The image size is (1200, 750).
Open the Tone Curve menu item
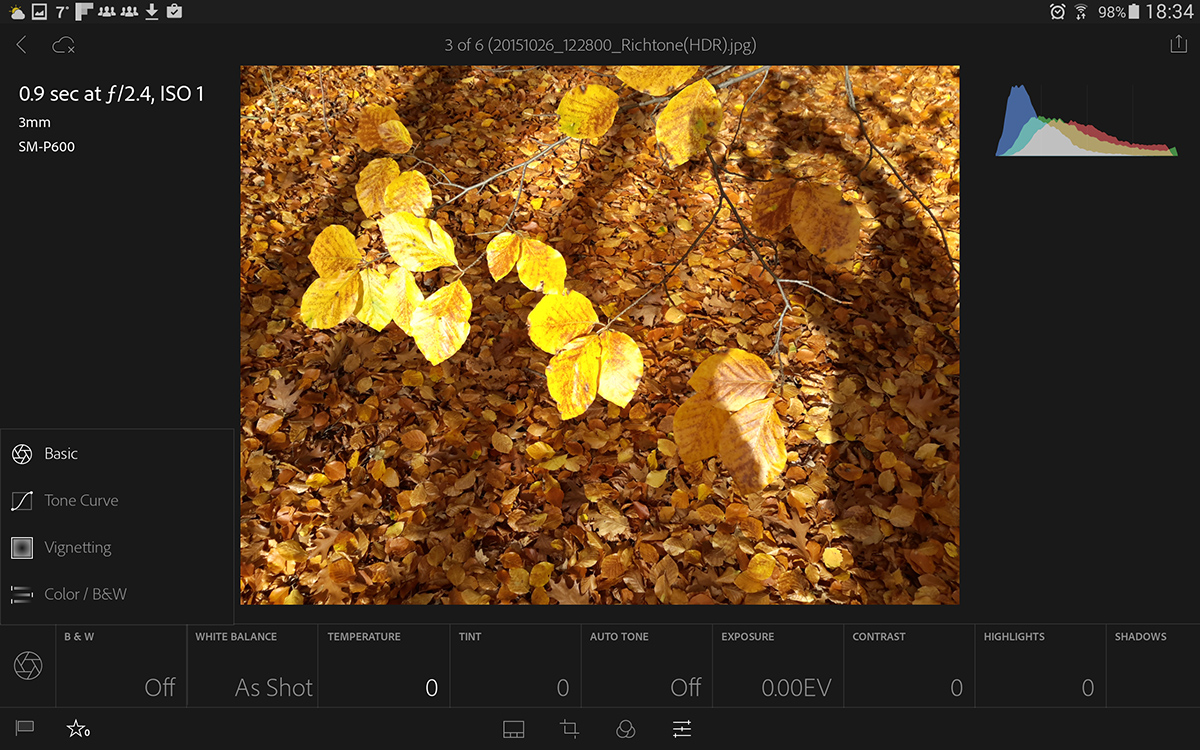click(117, 501)
